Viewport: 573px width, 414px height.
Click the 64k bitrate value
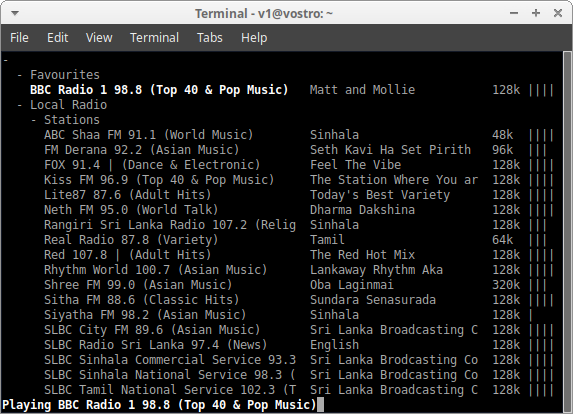click(x=502, y=240)
